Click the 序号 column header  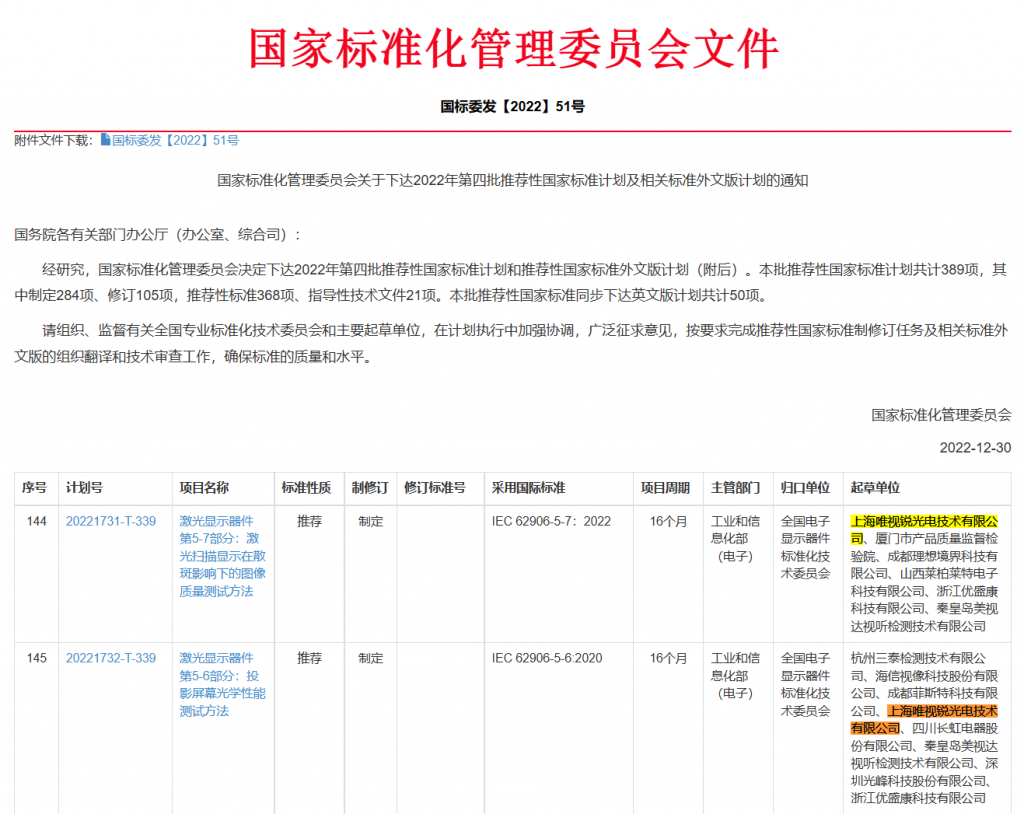point(35,488)
